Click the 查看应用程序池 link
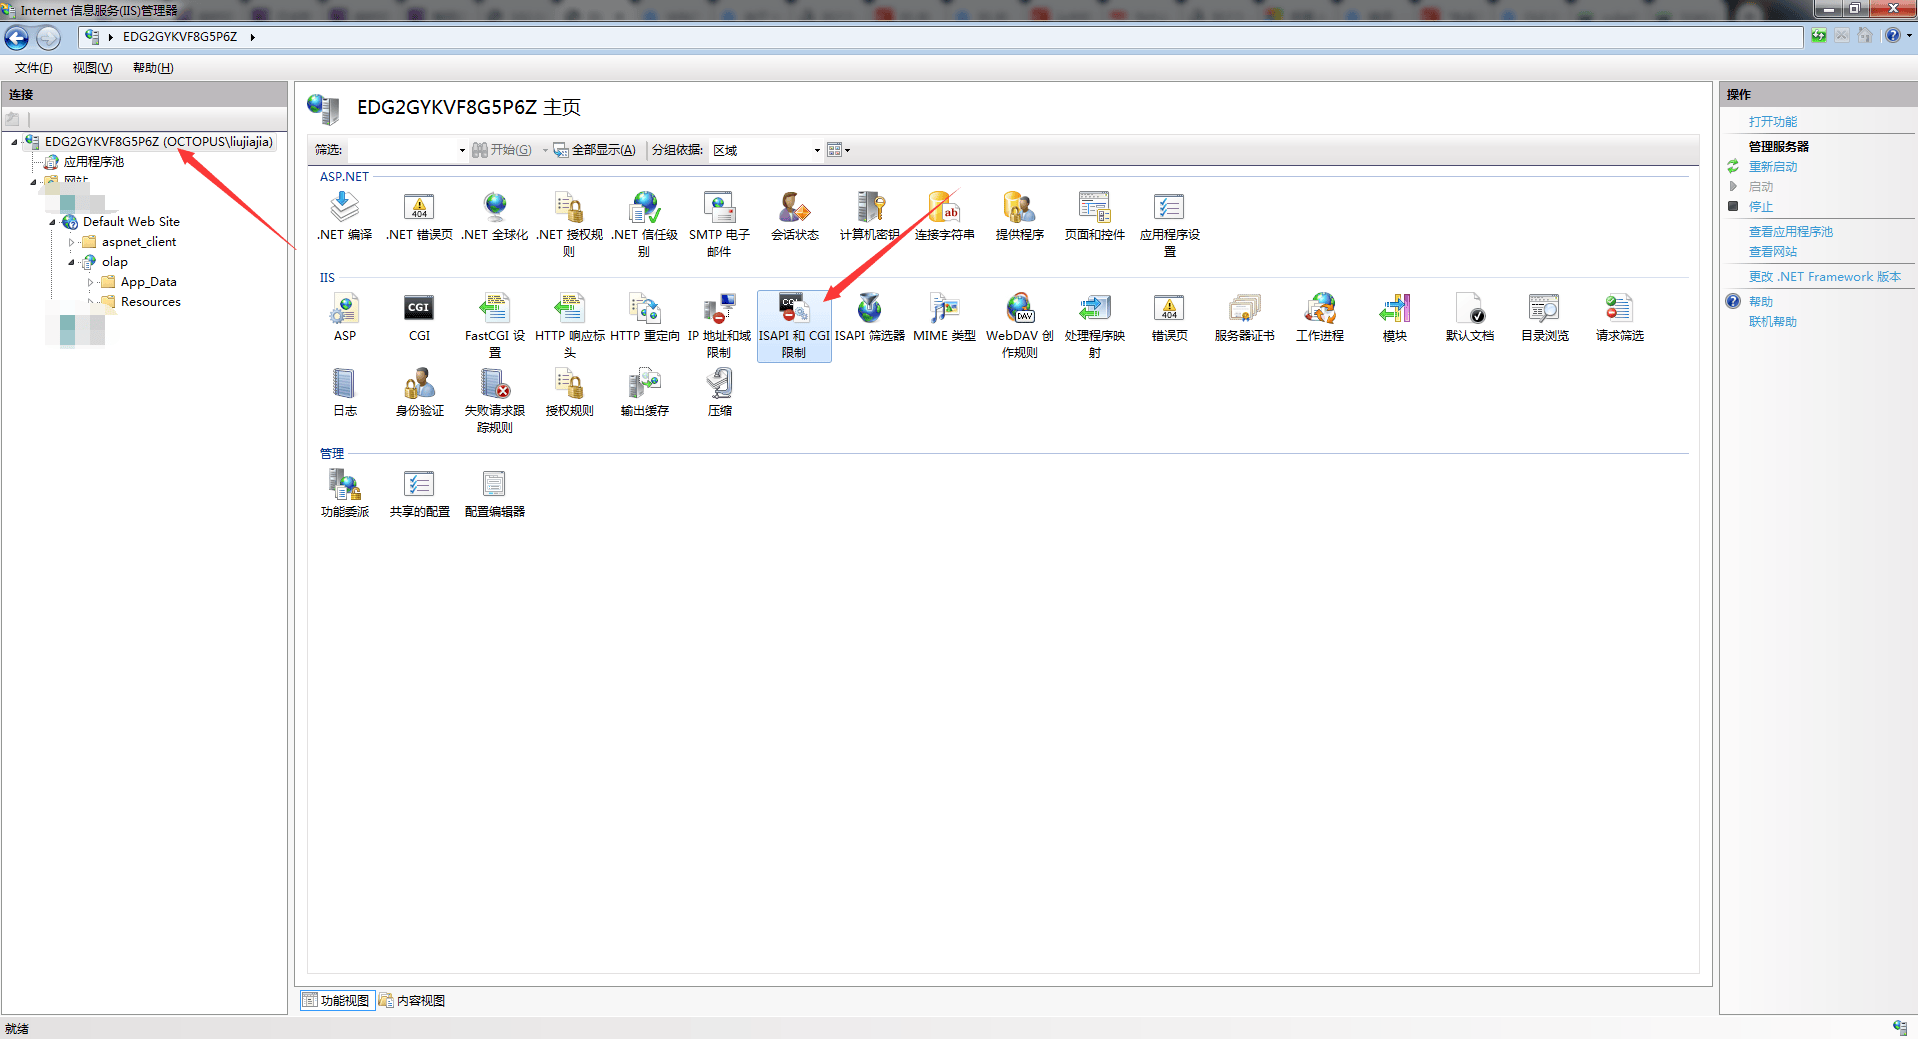This screenshot has width=1918, height=1039. pyautogui.click(x=1790, y=232)
